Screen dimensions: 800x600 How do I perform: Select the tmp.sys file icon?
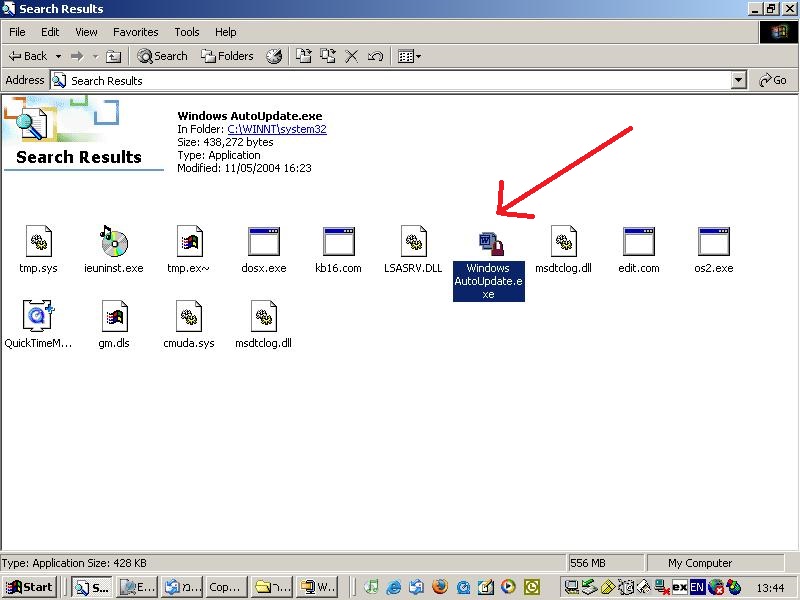(x=38, y=241)
